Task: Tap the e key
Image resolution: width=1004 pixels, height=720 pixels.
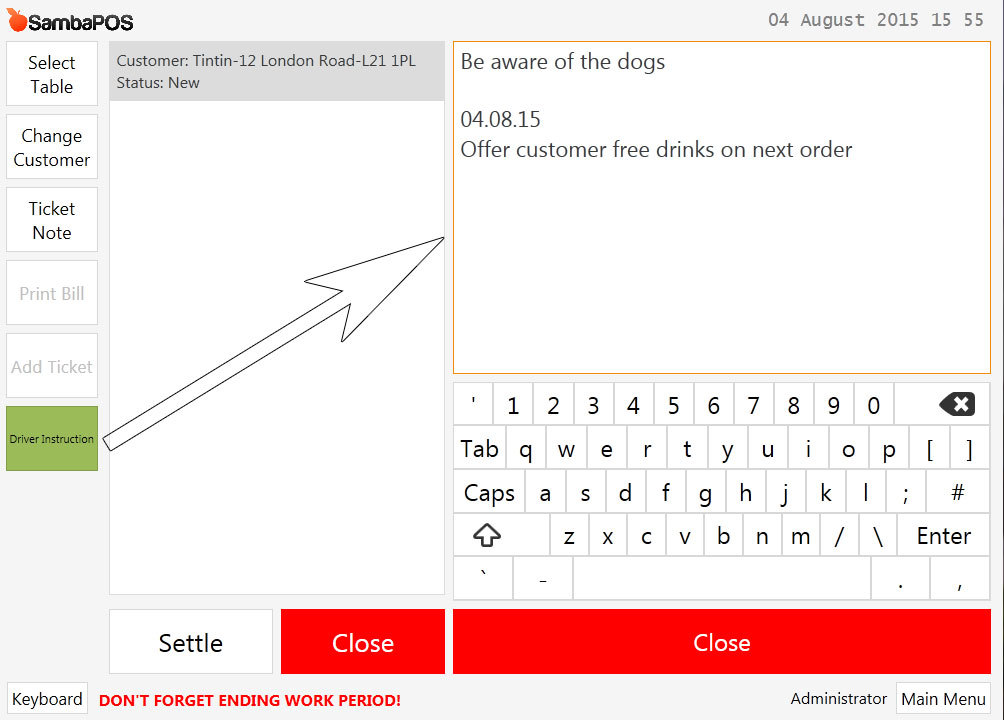Action: [x=606, y=449]
